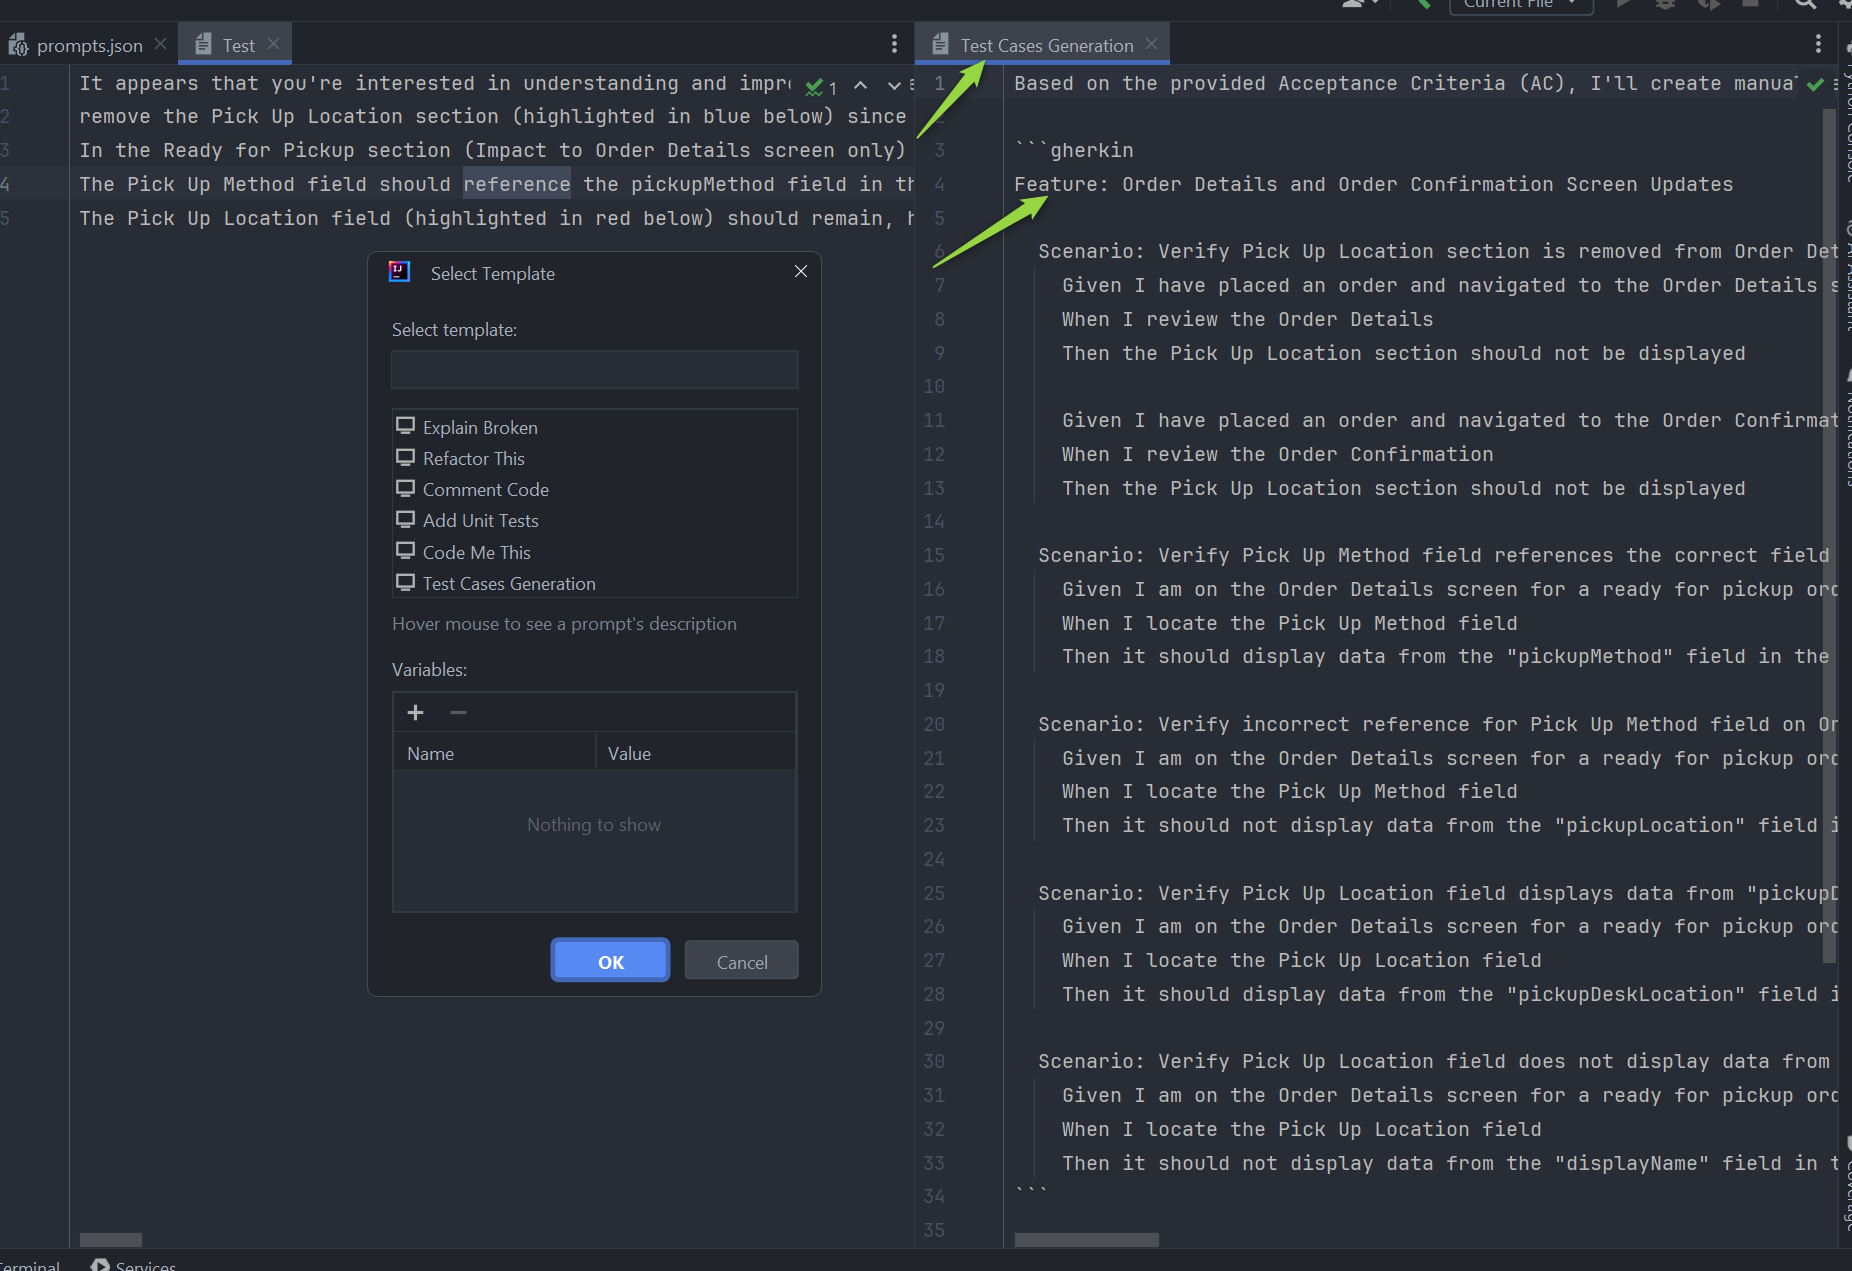Close the Test tab

[x=273, y=44]
